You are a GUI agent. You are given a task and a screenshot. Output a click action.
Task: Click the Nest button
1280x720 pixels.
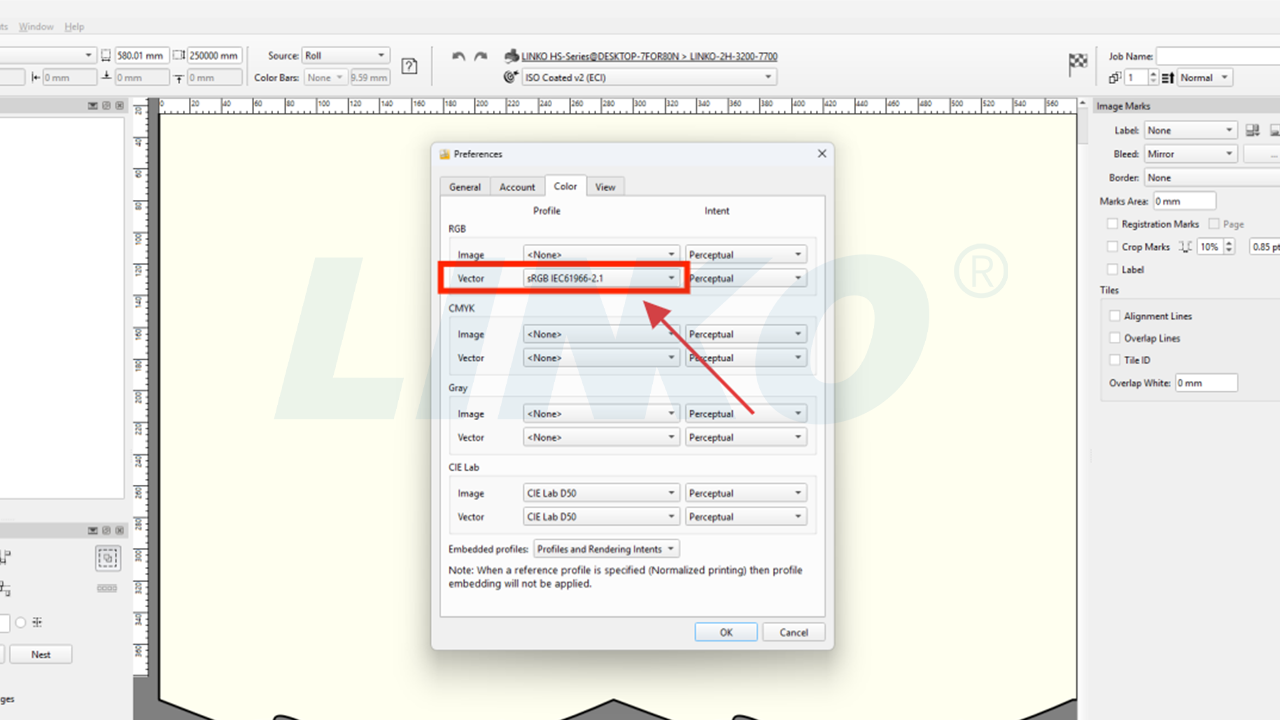coord(41,654)
